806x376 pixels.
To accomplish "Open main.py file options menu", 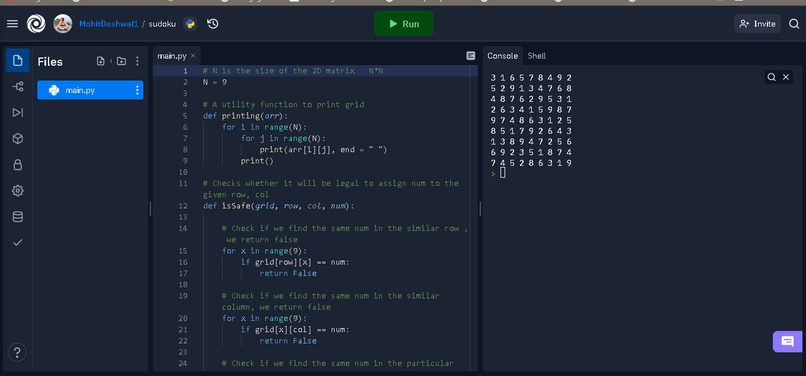I will tap(137, 90).
